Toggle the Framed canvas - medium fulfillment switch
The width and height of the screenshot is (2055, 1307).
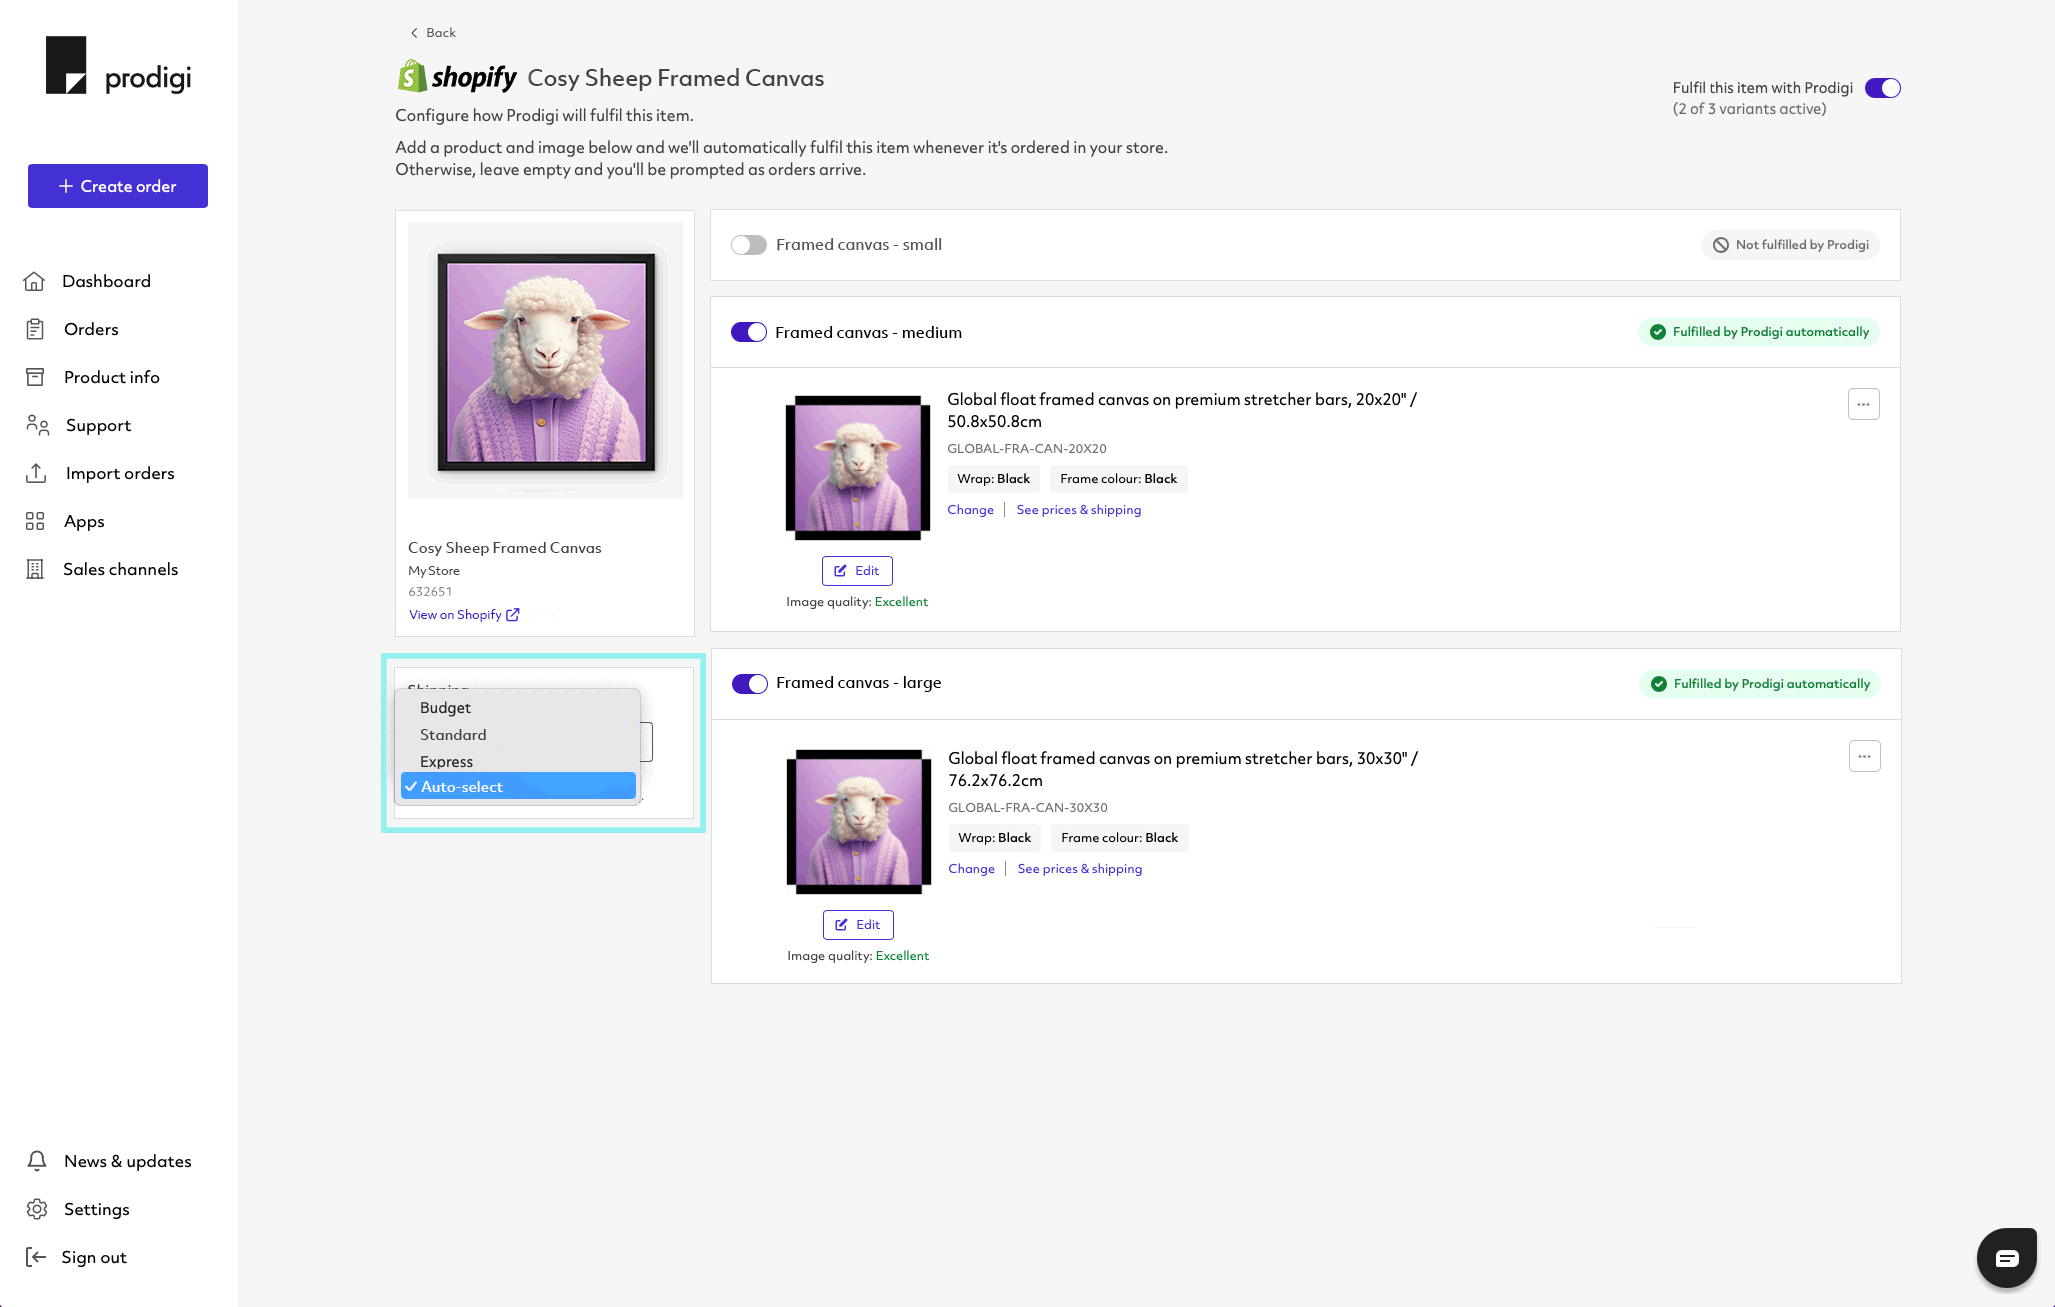pos(747,332)
